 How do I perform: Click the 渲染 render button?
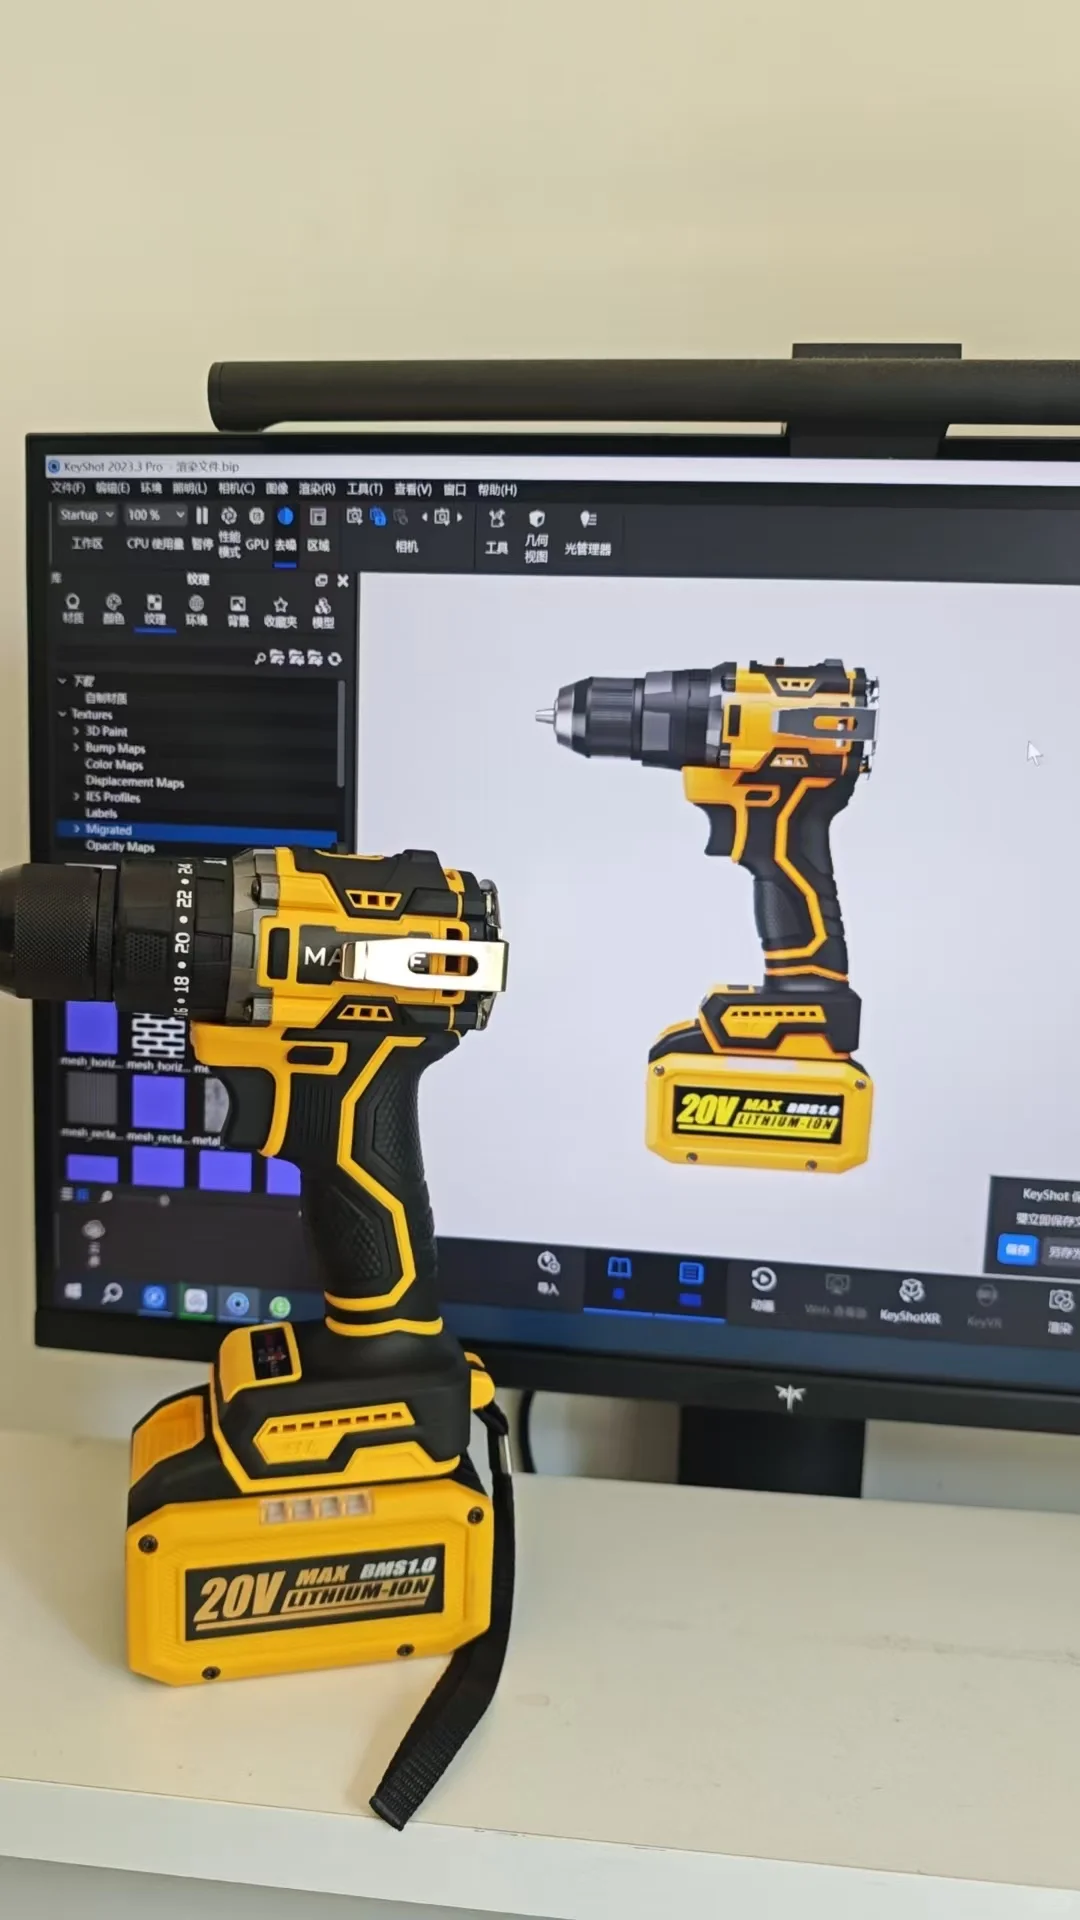coord(1060,1312)
